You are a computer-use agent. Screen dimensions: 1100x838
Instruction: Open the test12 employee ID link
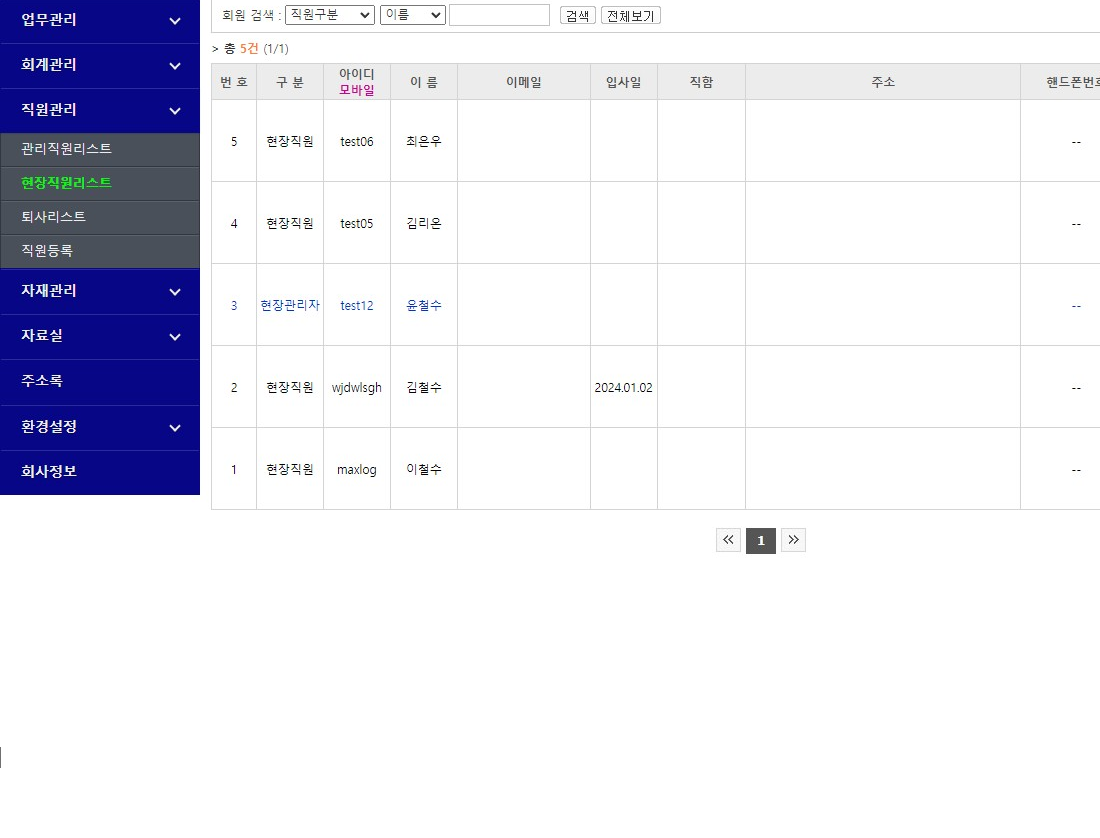click(x=356, y=306)
